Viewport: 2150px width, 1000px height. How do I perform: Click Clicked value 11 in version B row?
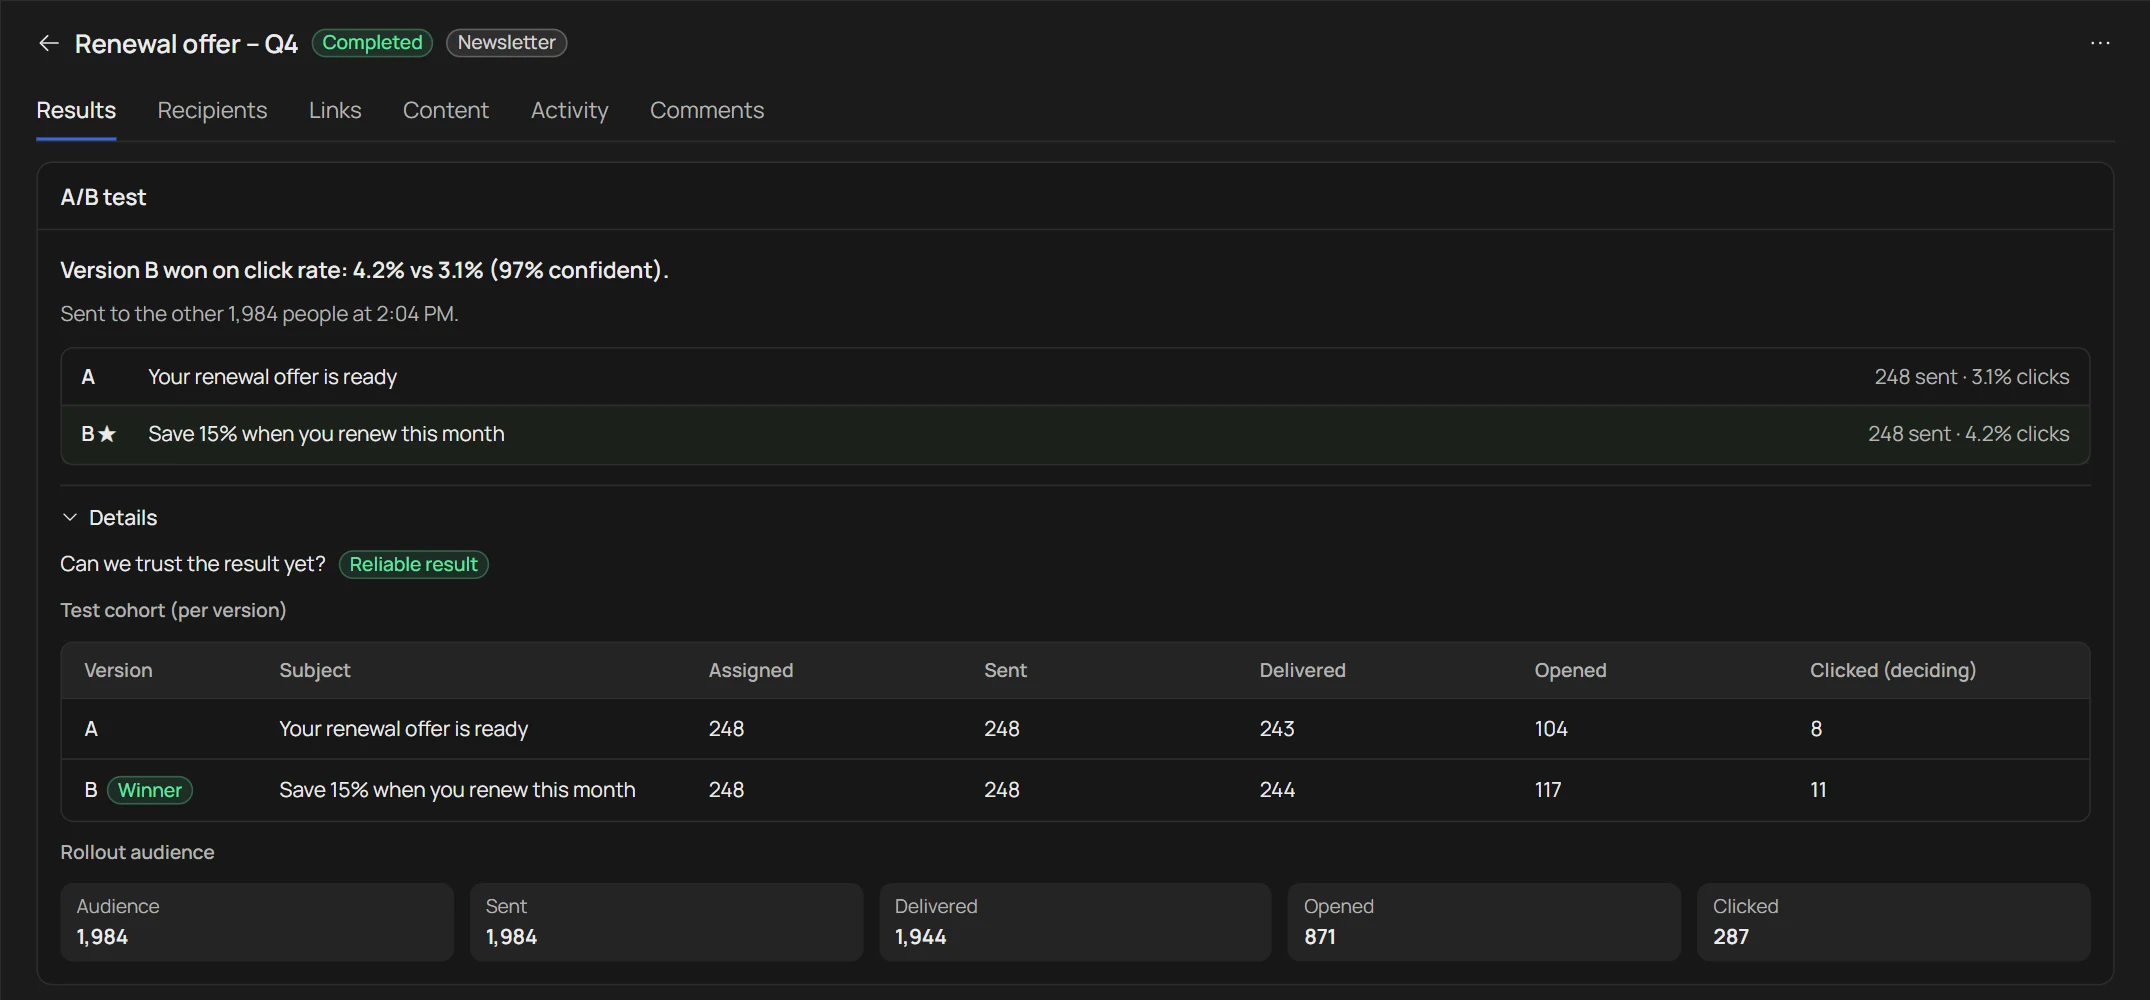[x=1818, y=790]
